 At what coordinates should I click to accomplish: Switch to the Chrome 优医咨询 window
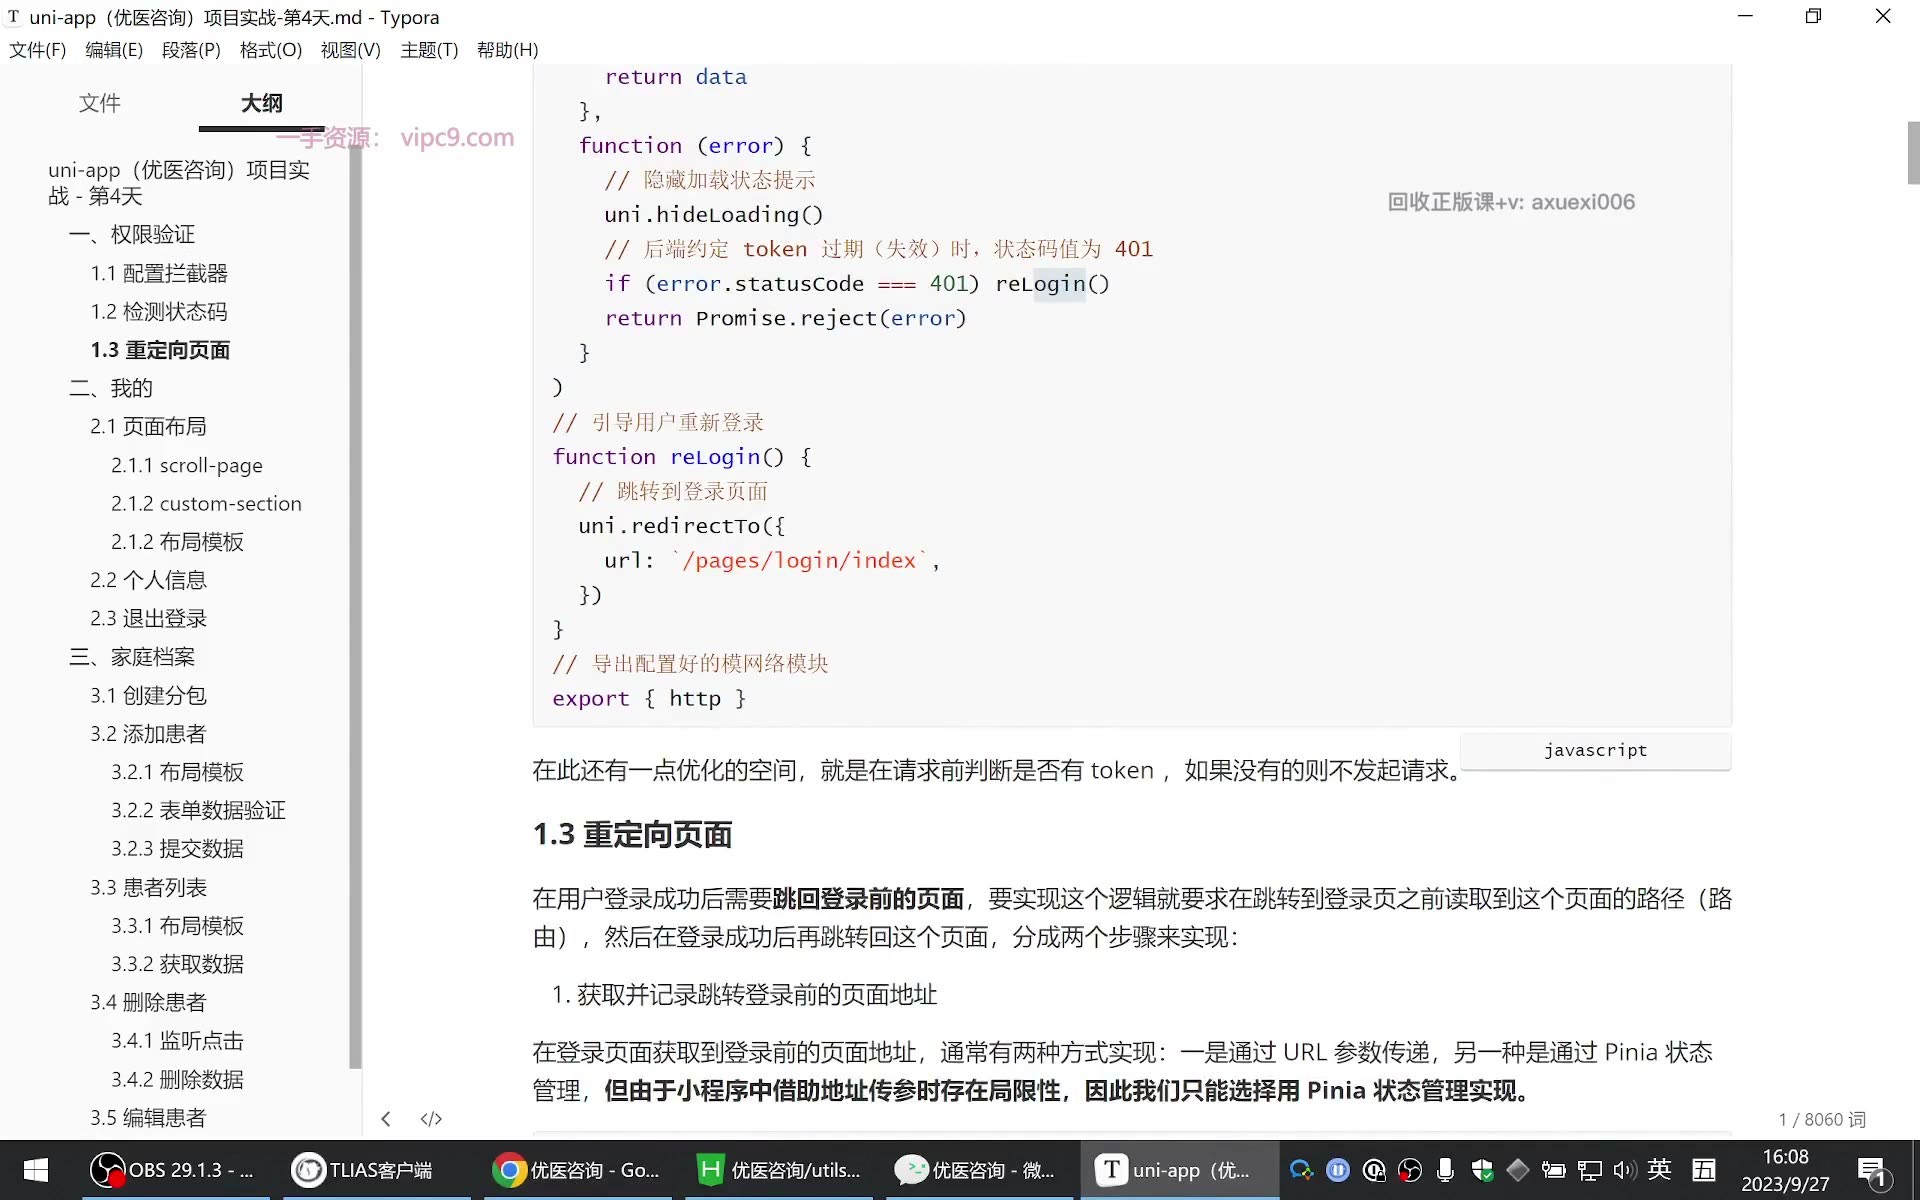tap(578, 1170)
